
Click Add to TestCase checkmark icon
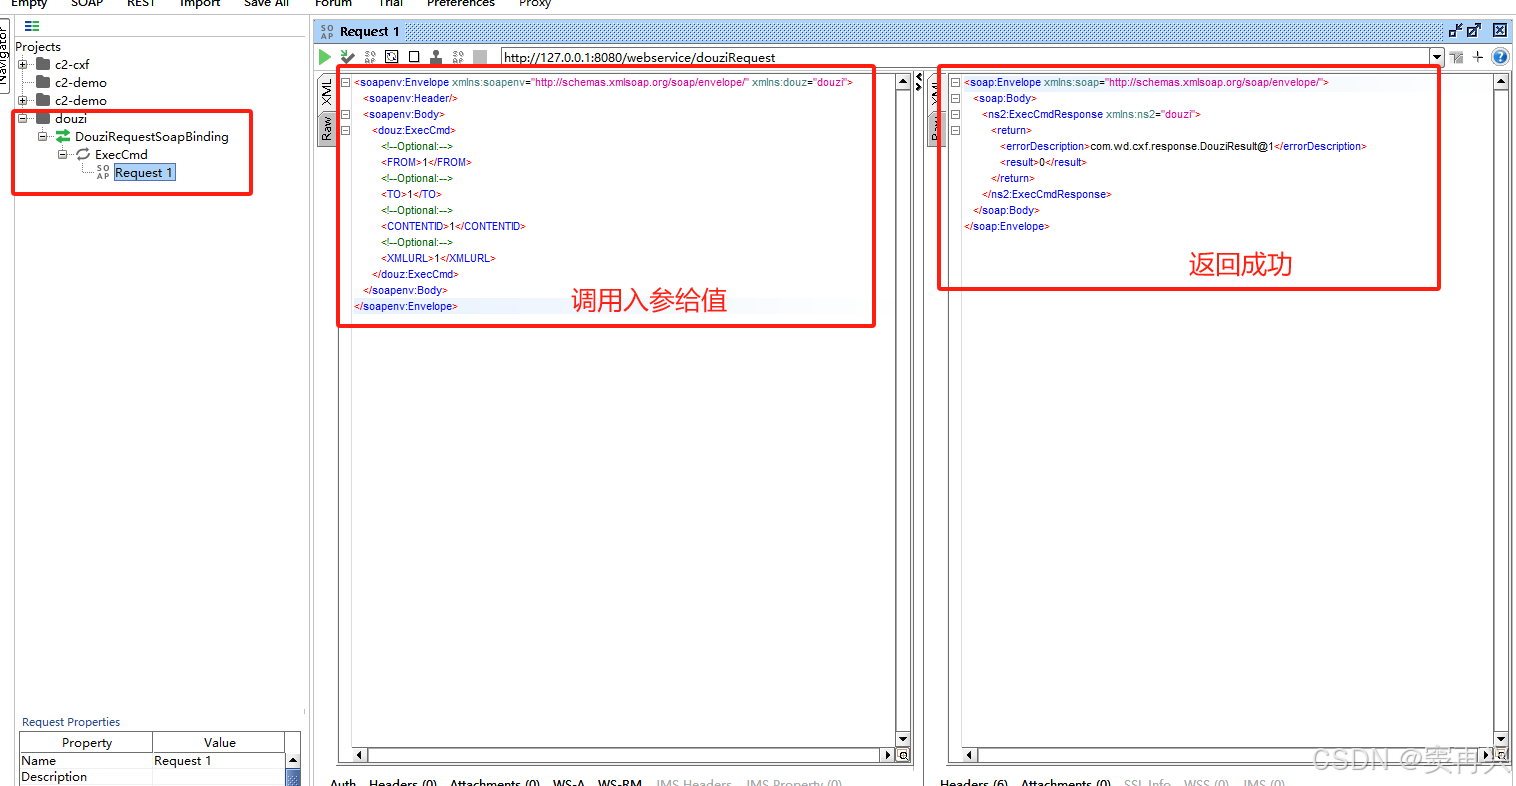point(347,57)
